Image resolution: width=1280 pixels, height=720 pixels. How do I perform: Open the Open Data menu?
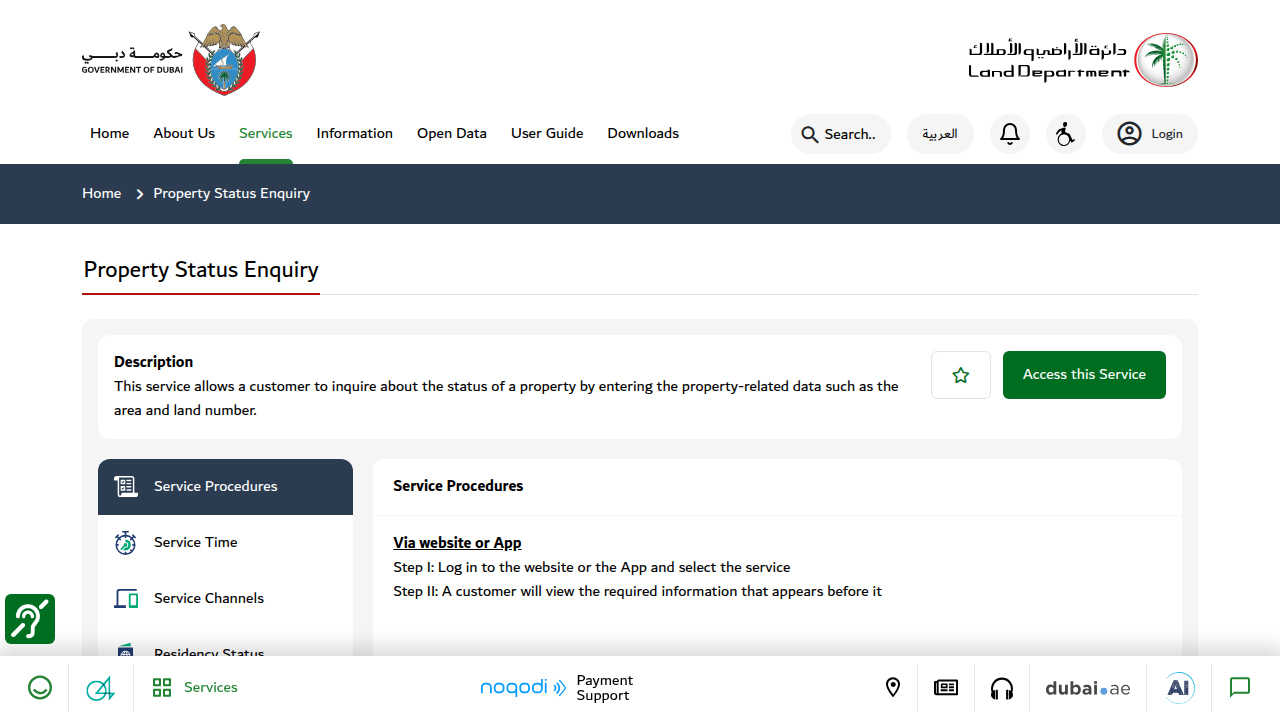coord(452,133)
